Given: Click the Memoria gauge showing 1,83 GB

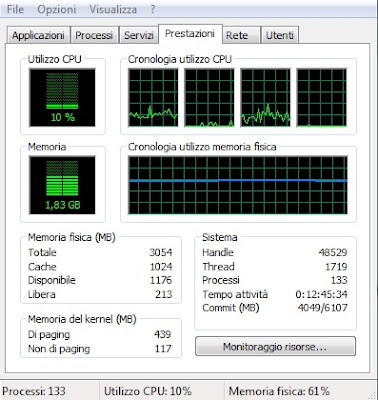Looking at the screenshot, I should [x=62, y=185].
